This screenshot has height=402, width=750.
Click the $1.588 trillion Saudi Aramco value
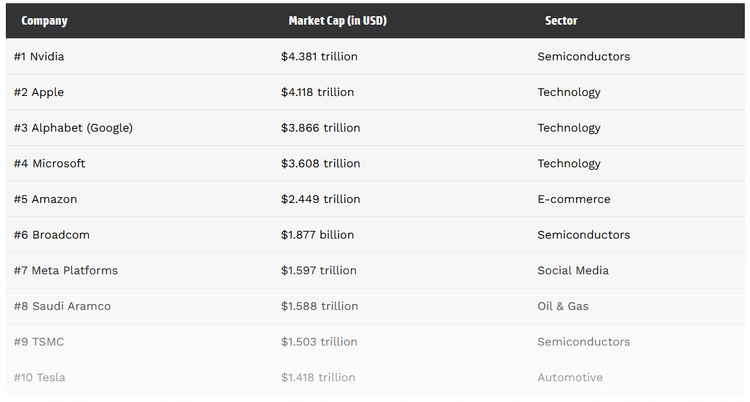coord(319,306)
